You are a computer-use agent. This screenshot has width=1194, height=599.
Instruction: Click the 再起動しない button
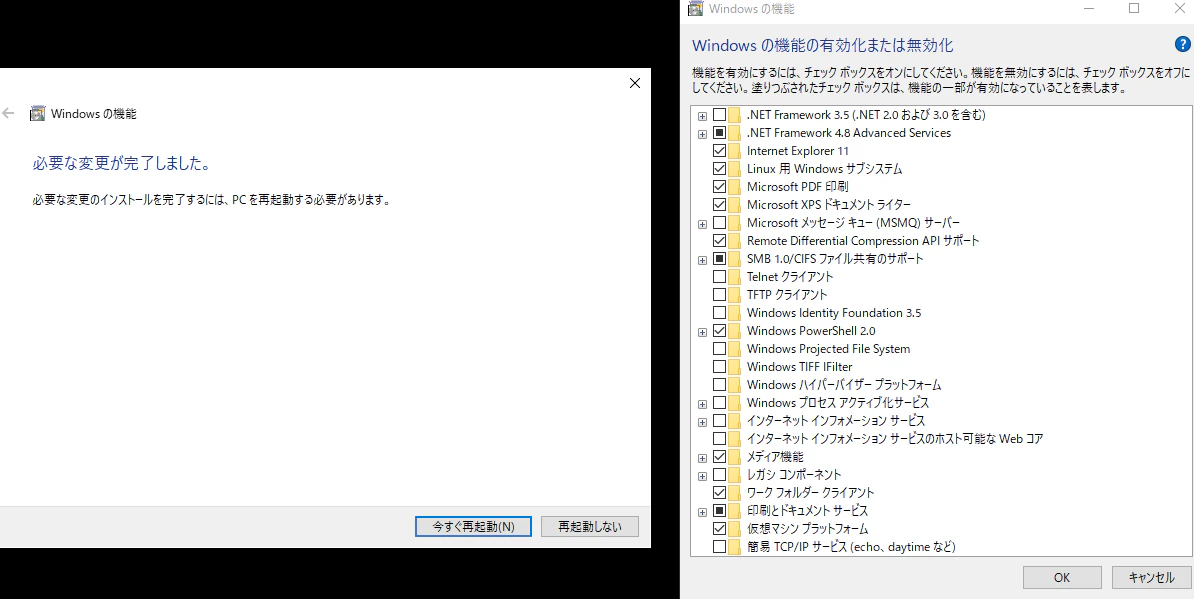click(x=589, y=526)
